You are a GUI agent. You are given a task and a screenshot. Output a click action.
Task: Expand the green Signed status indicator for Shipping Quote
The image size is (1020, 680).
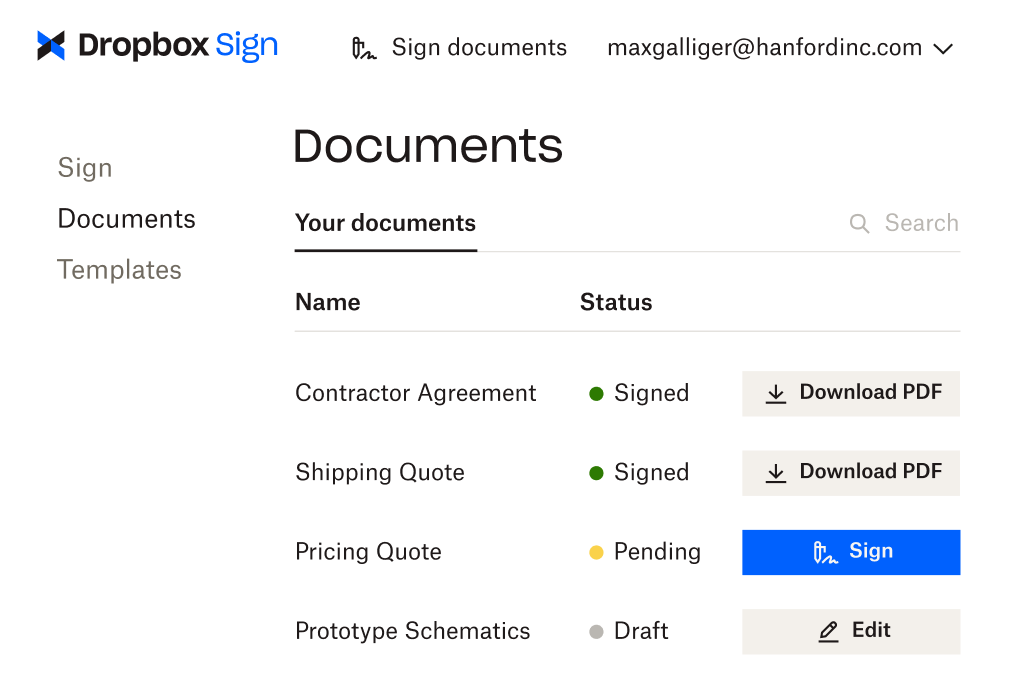click(x=597, y=472)
